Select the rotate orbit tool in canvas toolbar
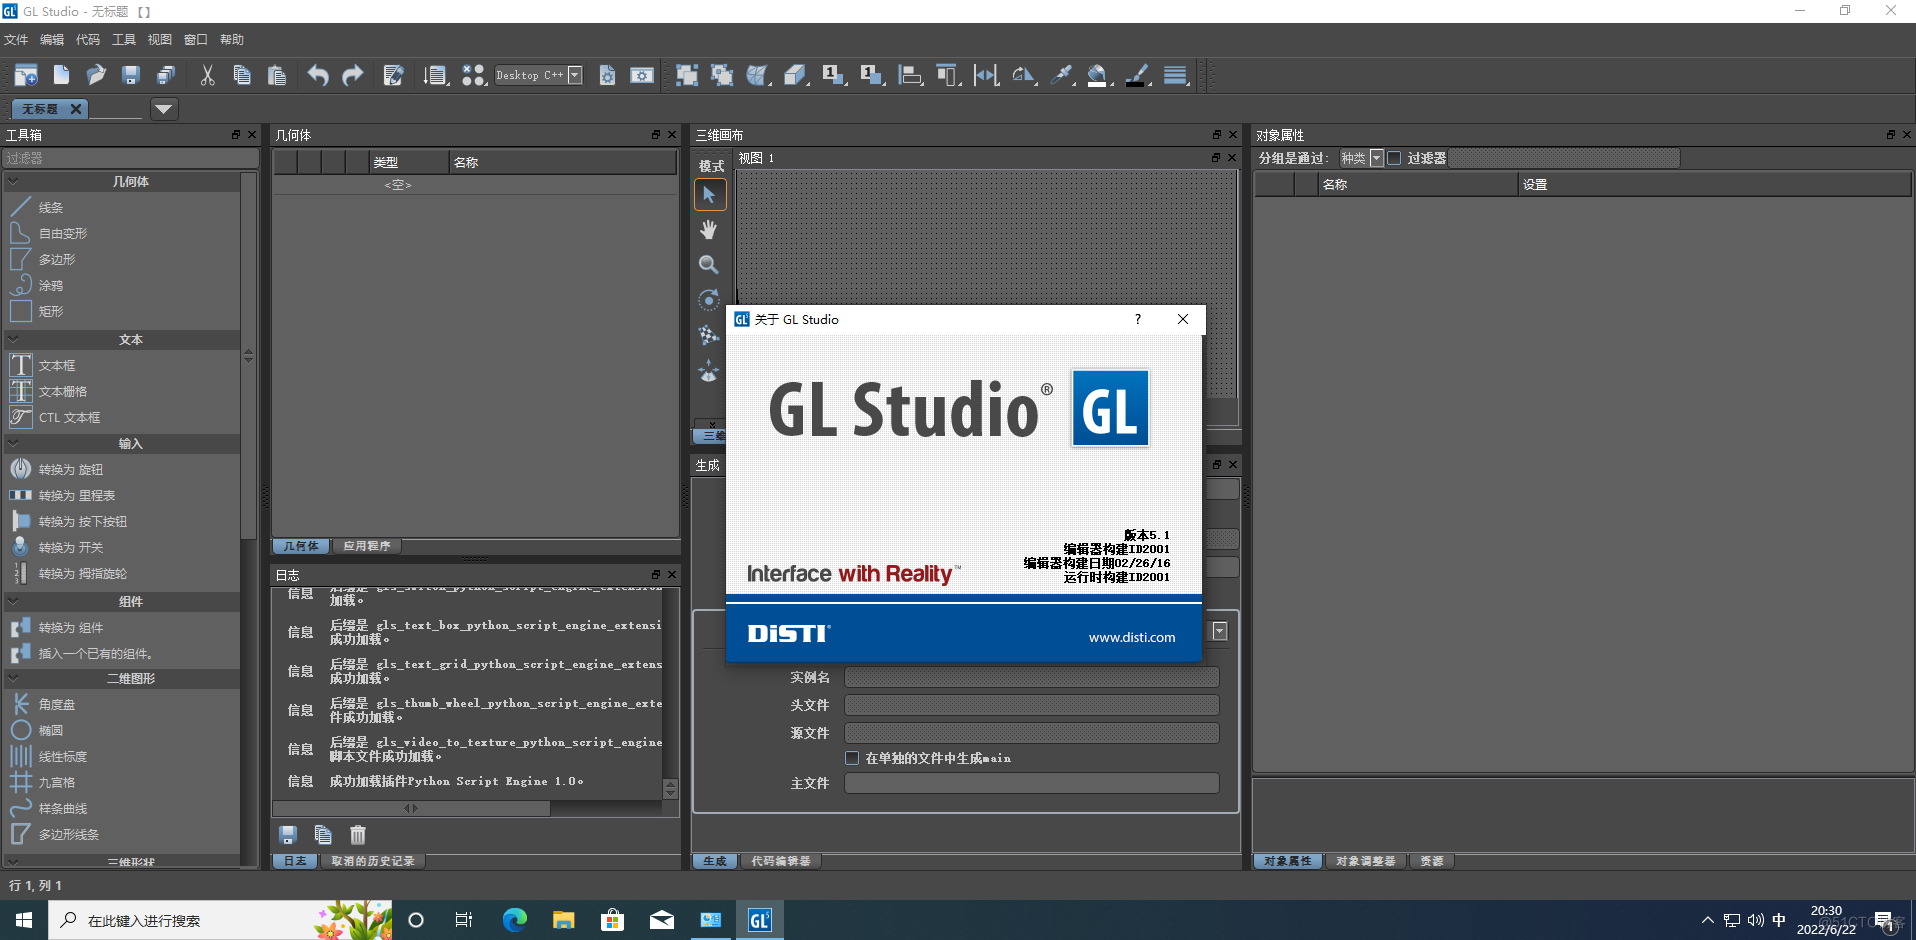This screenshot has height=940, width=1916. click(709, 299)
